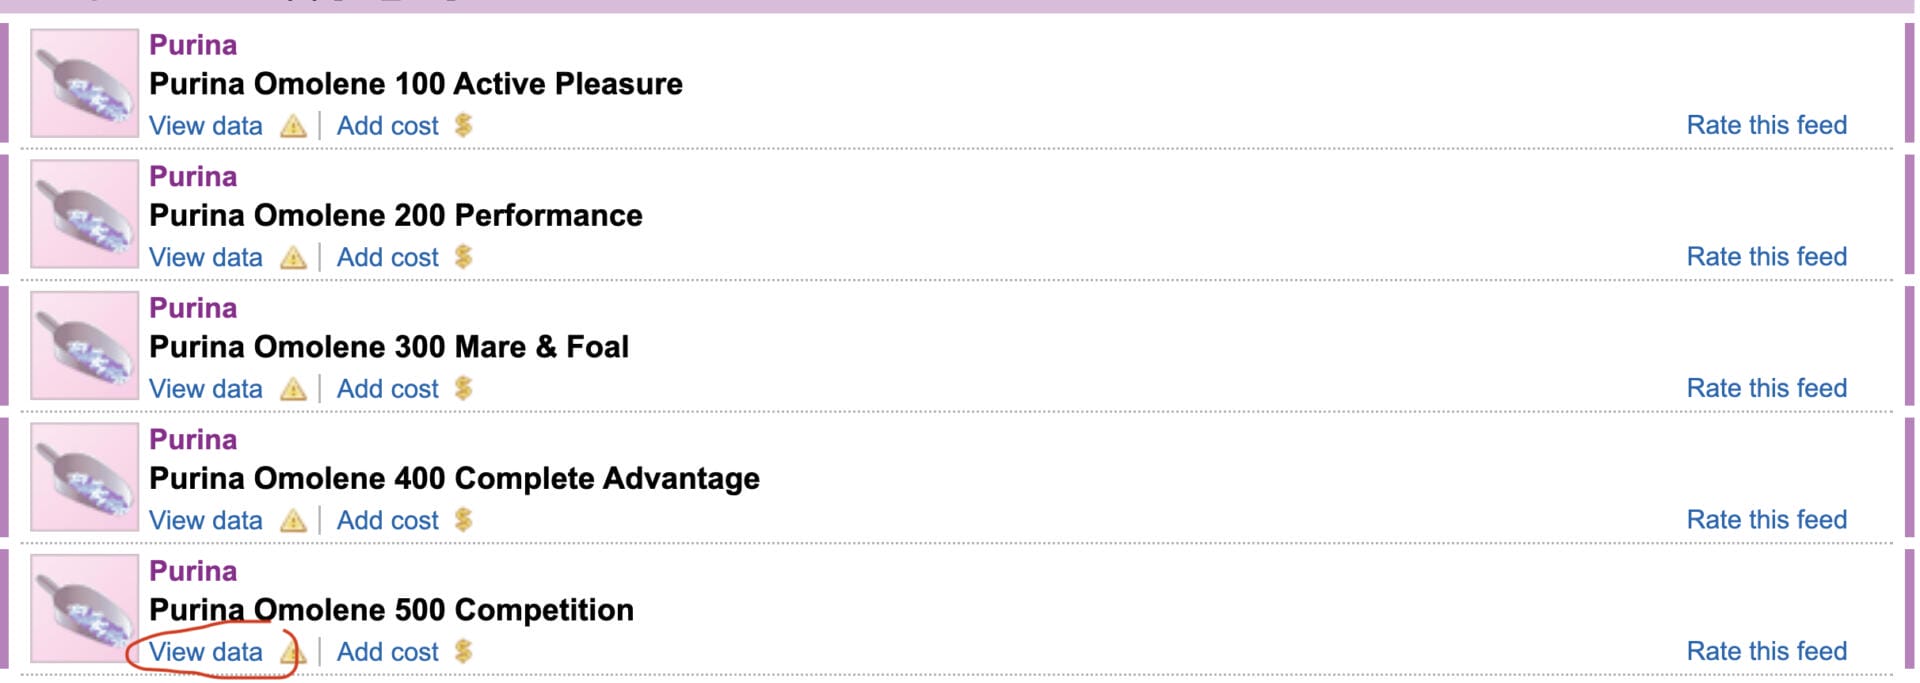Viewport: 1920px width, 683px height.
Task: View data for Omolene 500 Competition
Action: 206,652
